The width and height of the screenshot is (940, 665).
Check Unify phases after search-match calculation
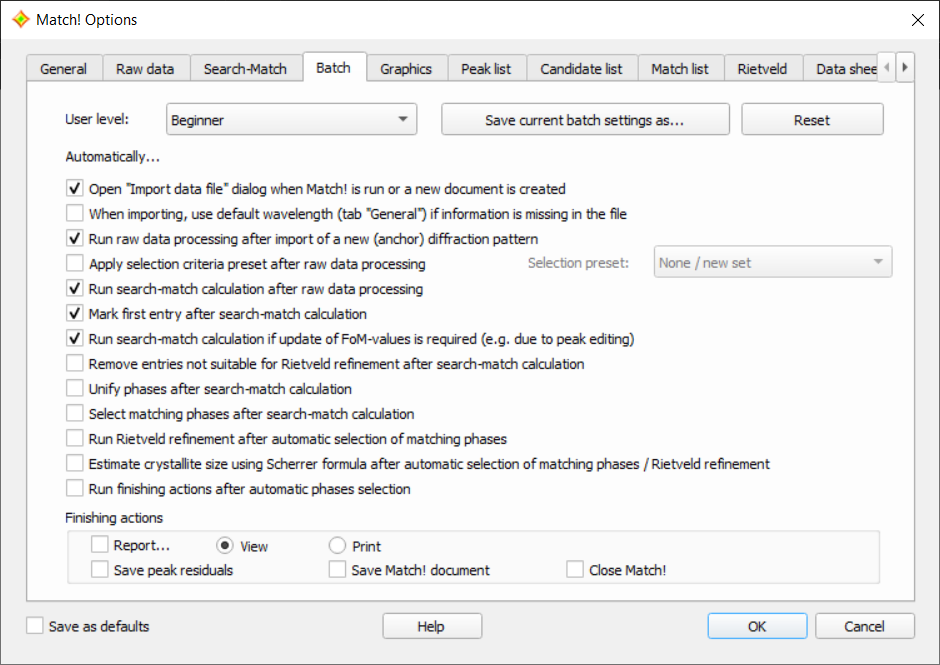click(x=74, y=389)
